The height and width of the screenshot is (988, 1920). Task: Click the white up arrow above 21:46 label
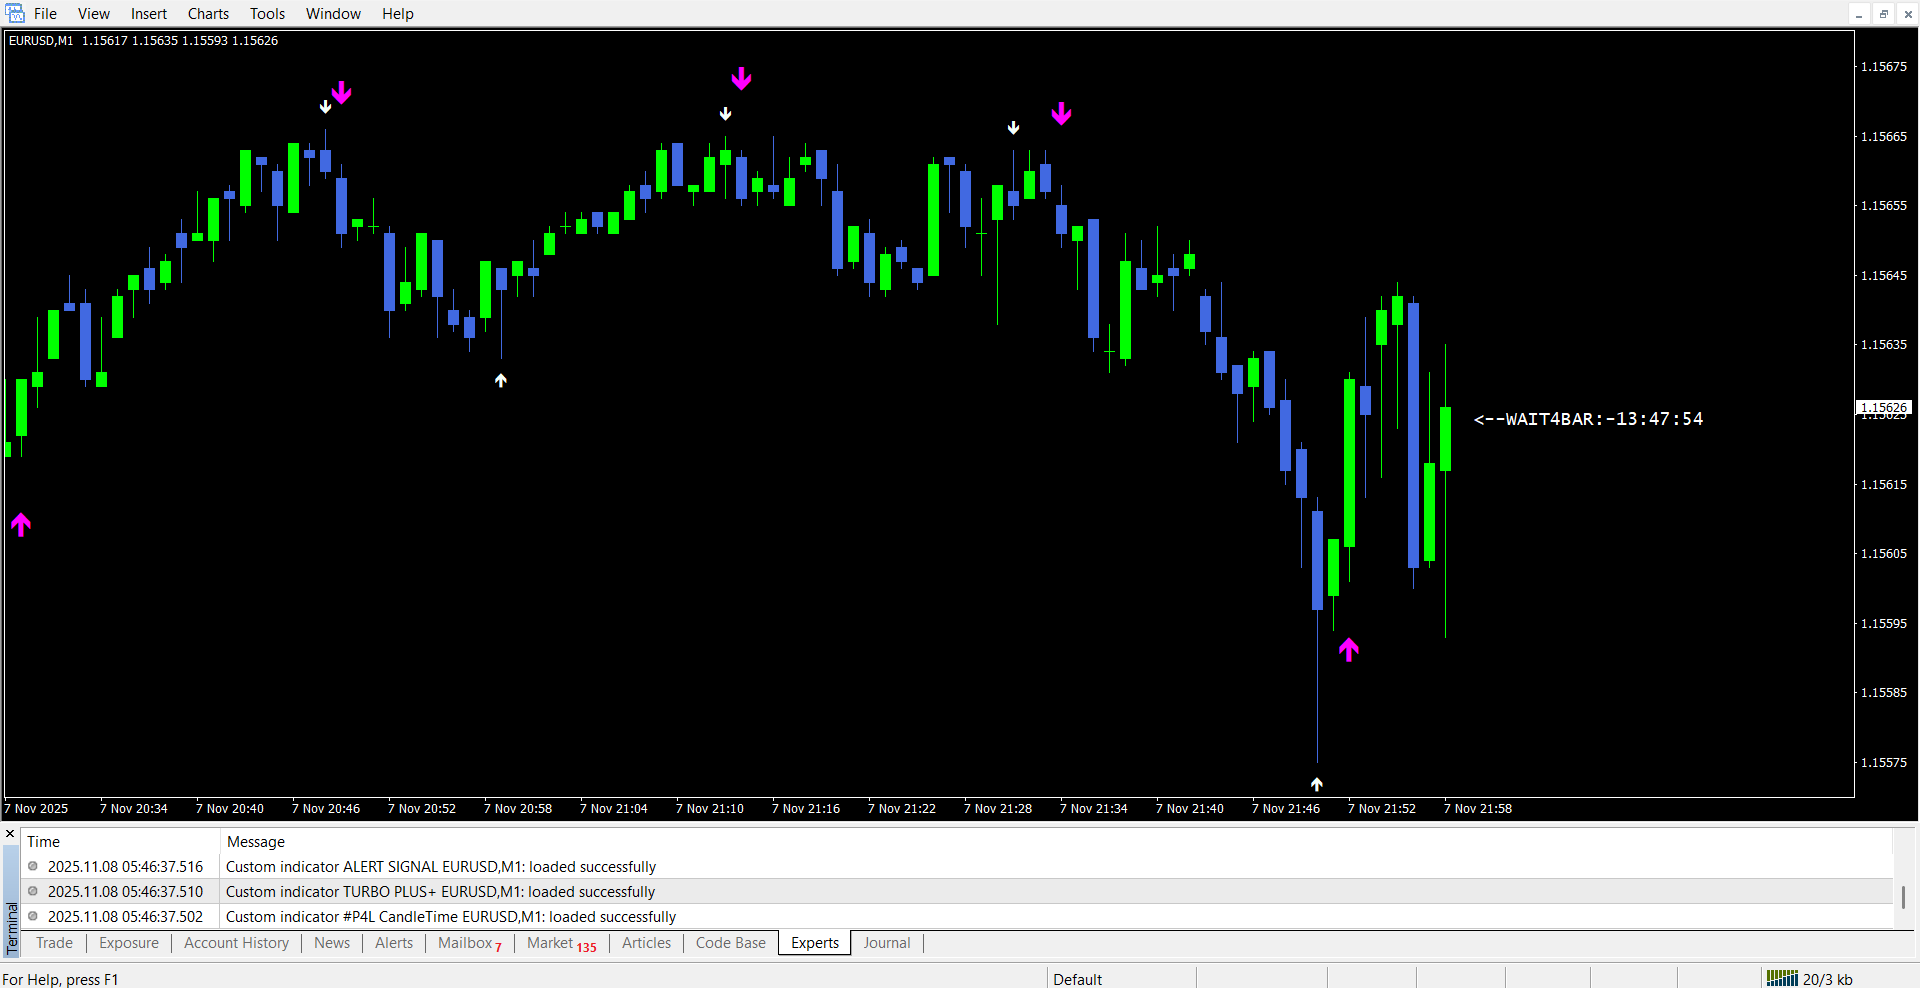coord(1317,784)
